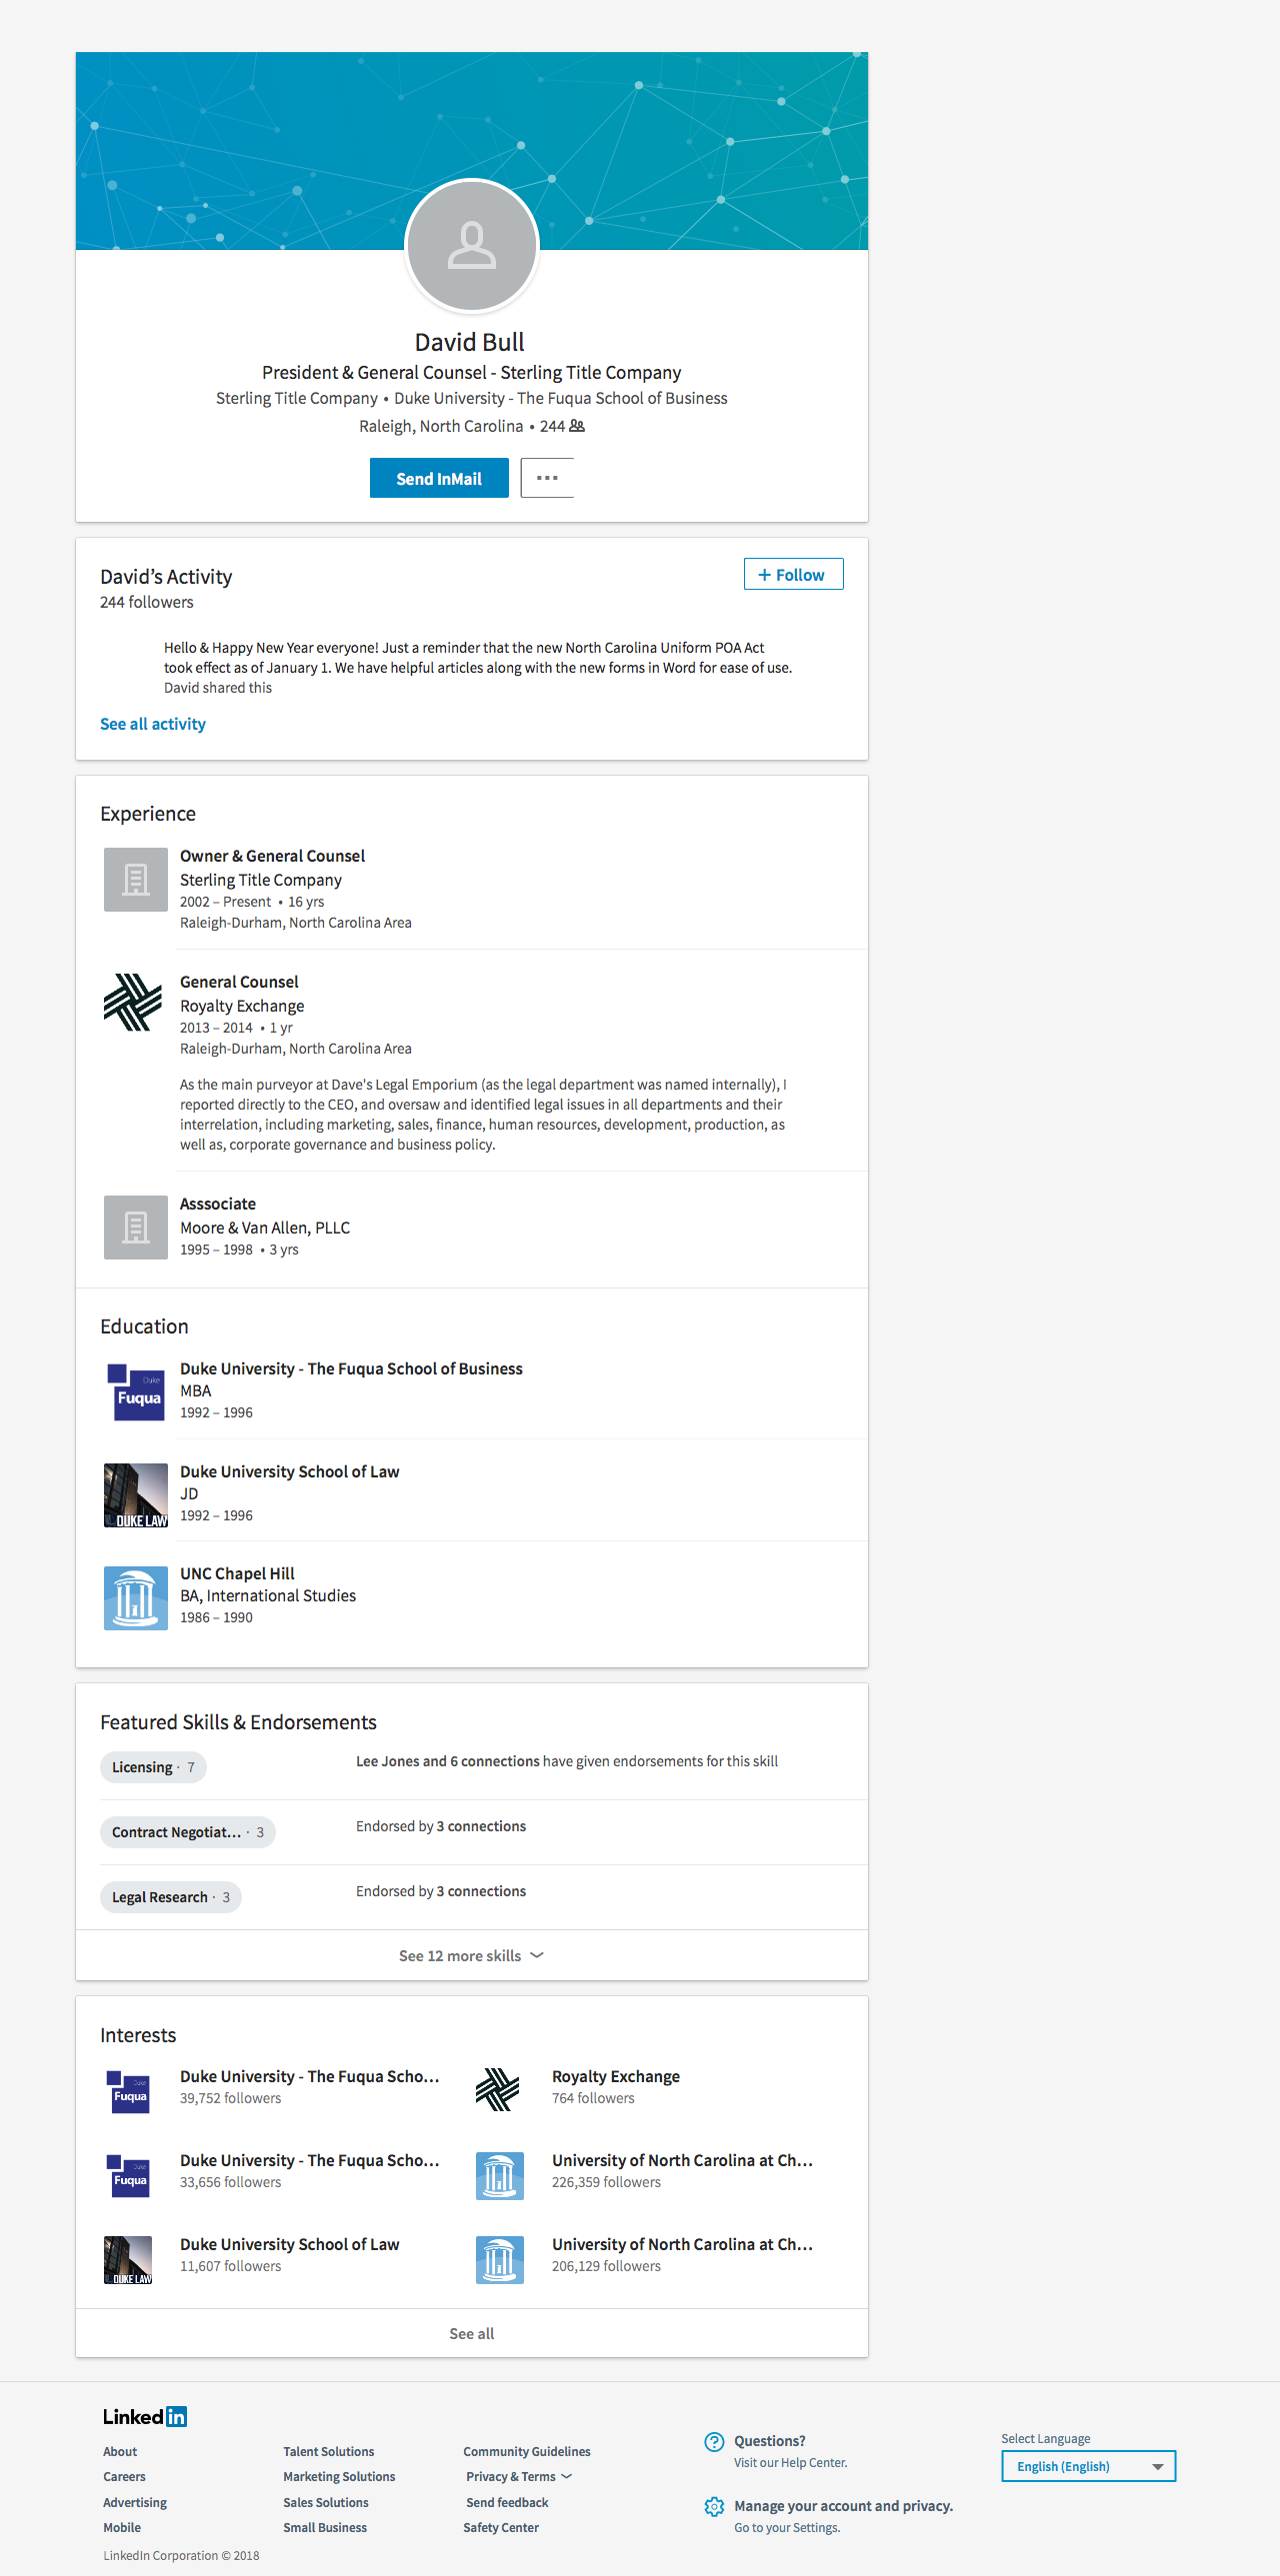The width and height of the screenshot is (1280, 2576).
Task: Click the UNC Chapel Hill logo in Education
Action: coord(136,1598)
